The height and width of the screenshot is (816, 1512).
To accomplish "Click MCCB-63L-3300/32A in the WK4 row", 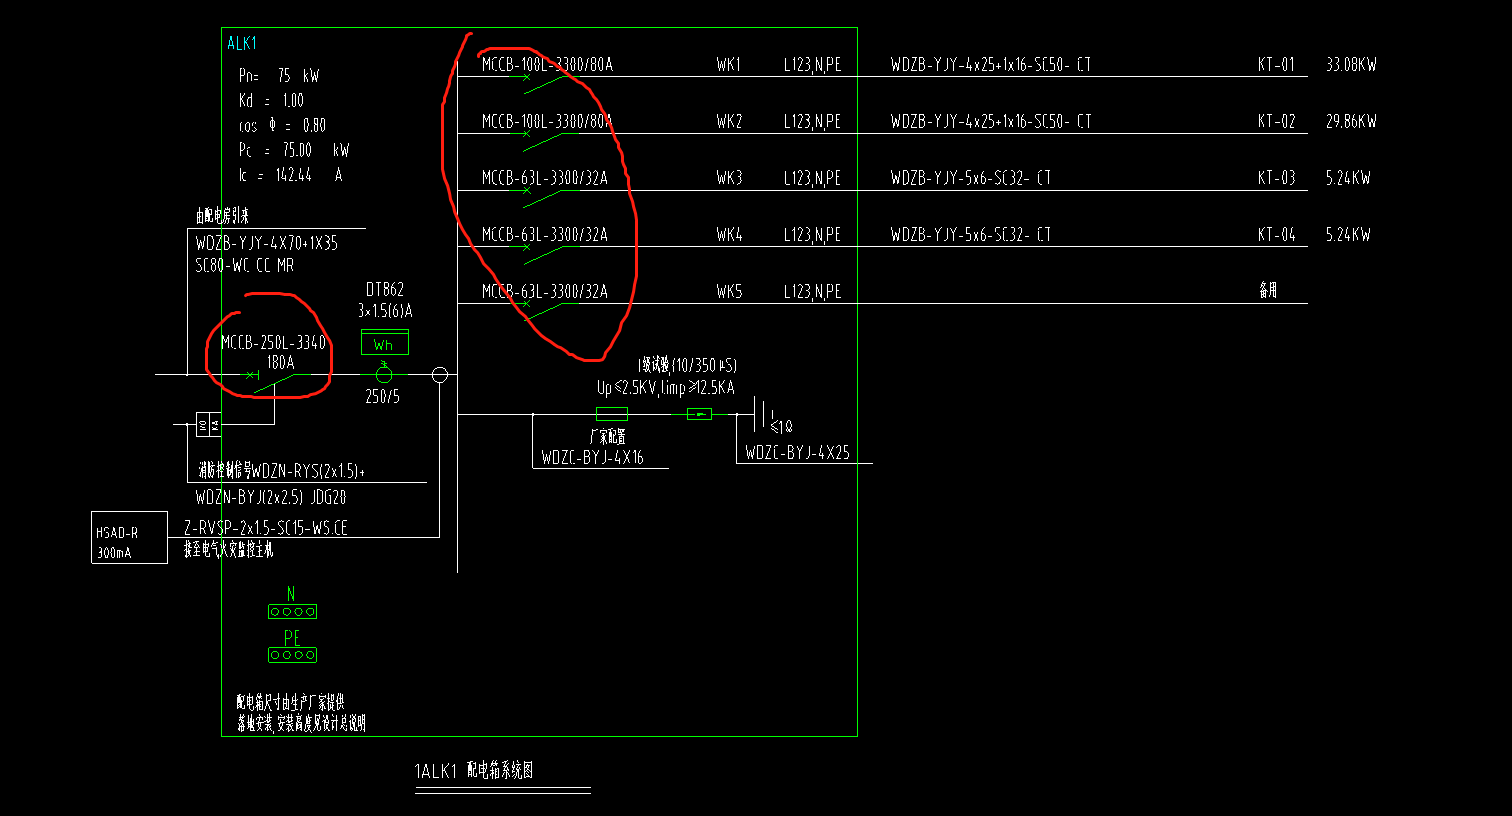I will (x=545, y=235).
